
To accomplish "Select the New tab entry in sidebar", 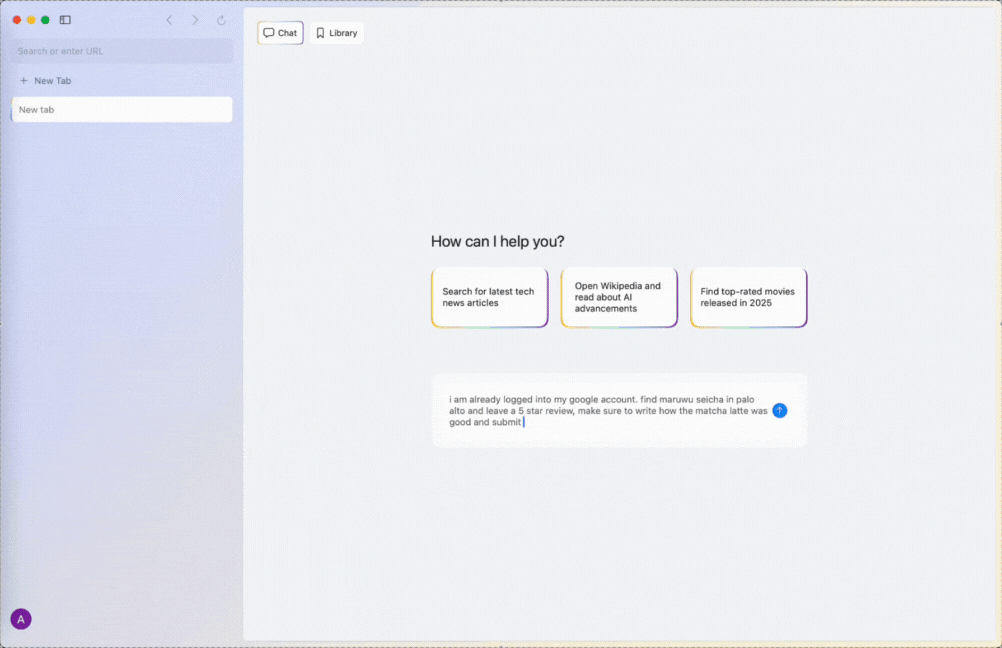I will point(121,109).
